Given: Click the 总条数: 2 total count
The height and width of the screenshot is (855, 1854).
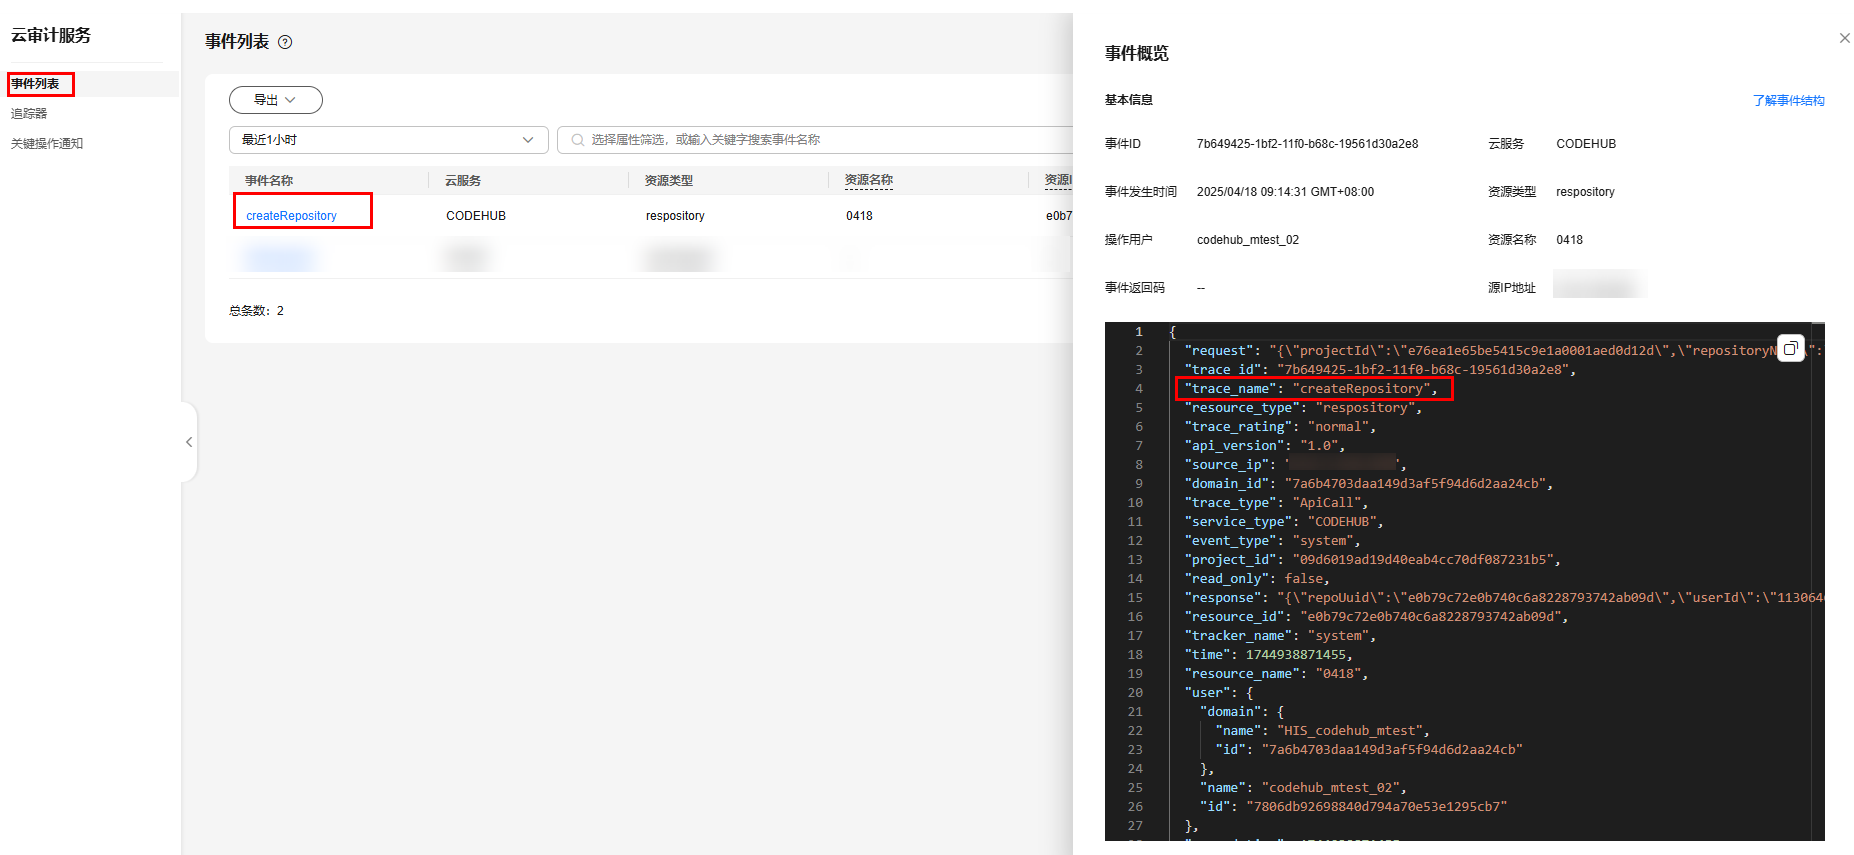Looking at the screenshot, I should coord(256,311).
